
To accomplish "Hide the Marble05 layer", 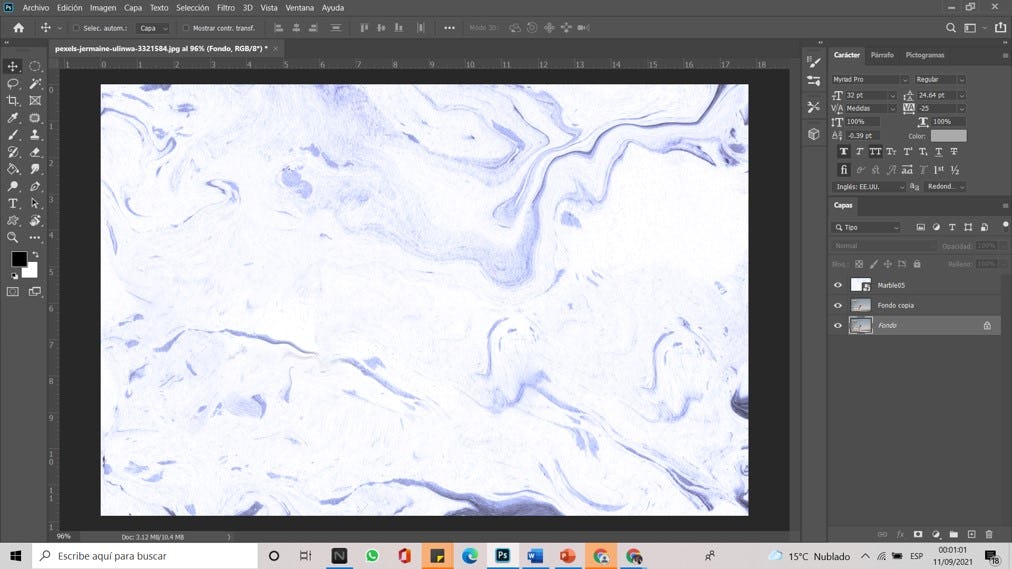I will 838,285.
